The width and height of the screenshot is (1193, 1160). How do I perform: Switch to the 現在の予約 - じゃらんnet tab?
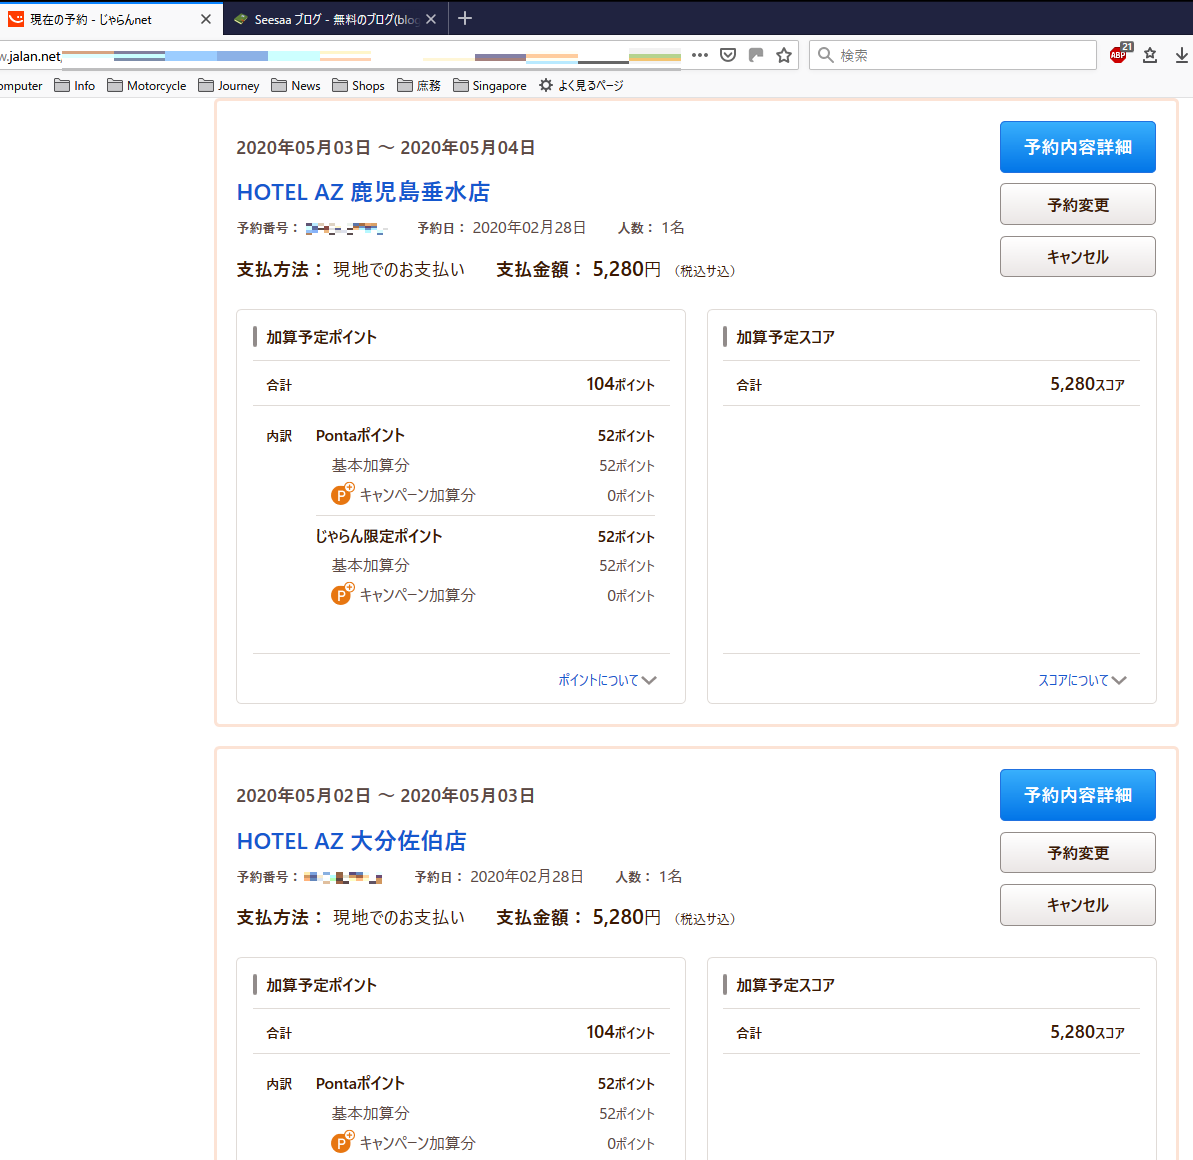(x=111, y=19)
